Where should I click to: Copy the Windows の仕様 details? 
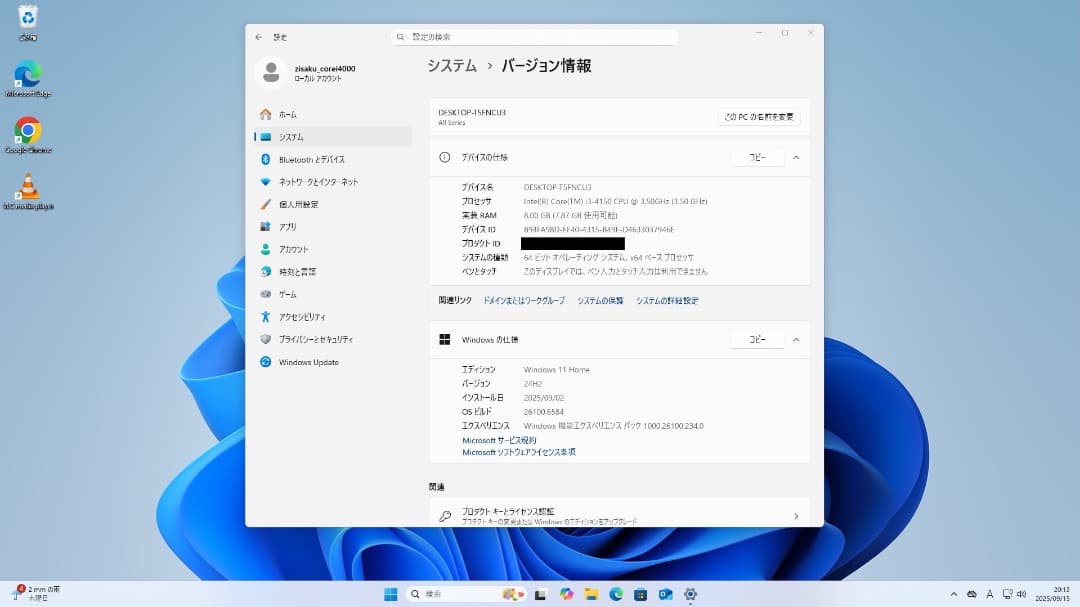tap(757, 340)
